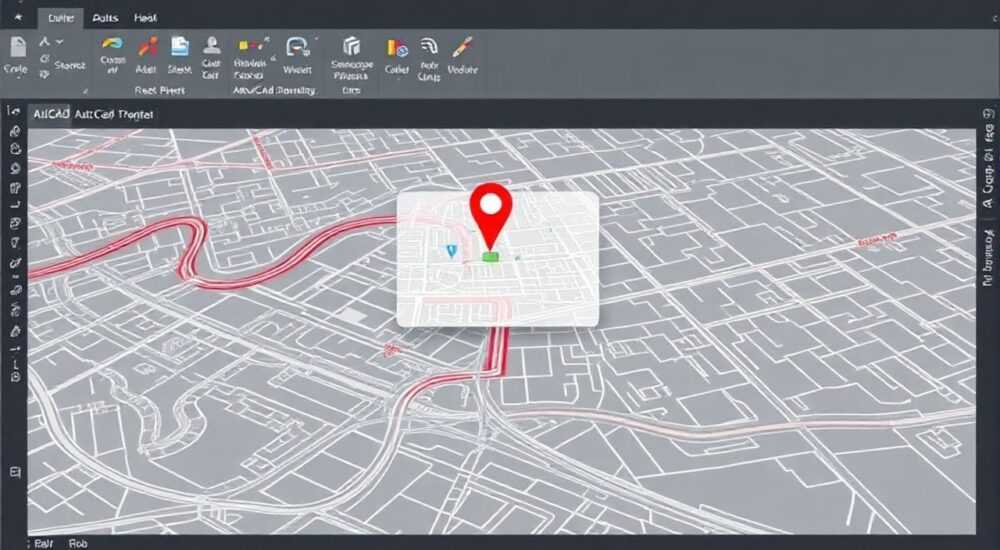Select the yellow-blue swoosh ribbon icon
Image resolution: width=1000 pixels, height=550 pixels.
(x=112, y=44)
